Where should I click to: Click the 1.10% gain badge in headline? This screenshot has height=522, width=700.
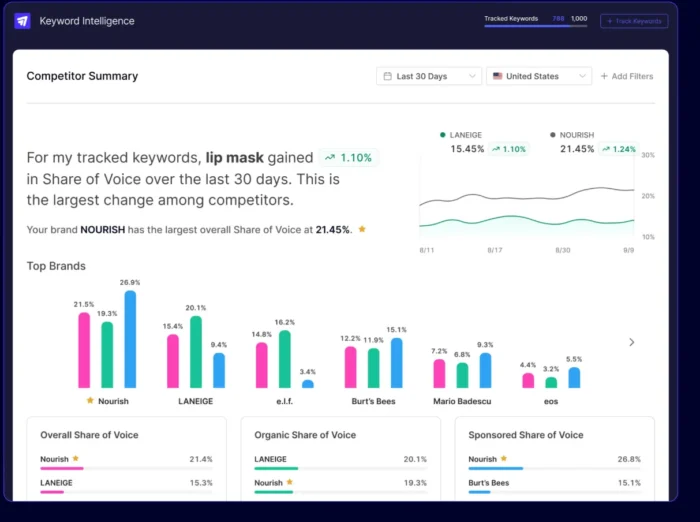click(348, 158)
